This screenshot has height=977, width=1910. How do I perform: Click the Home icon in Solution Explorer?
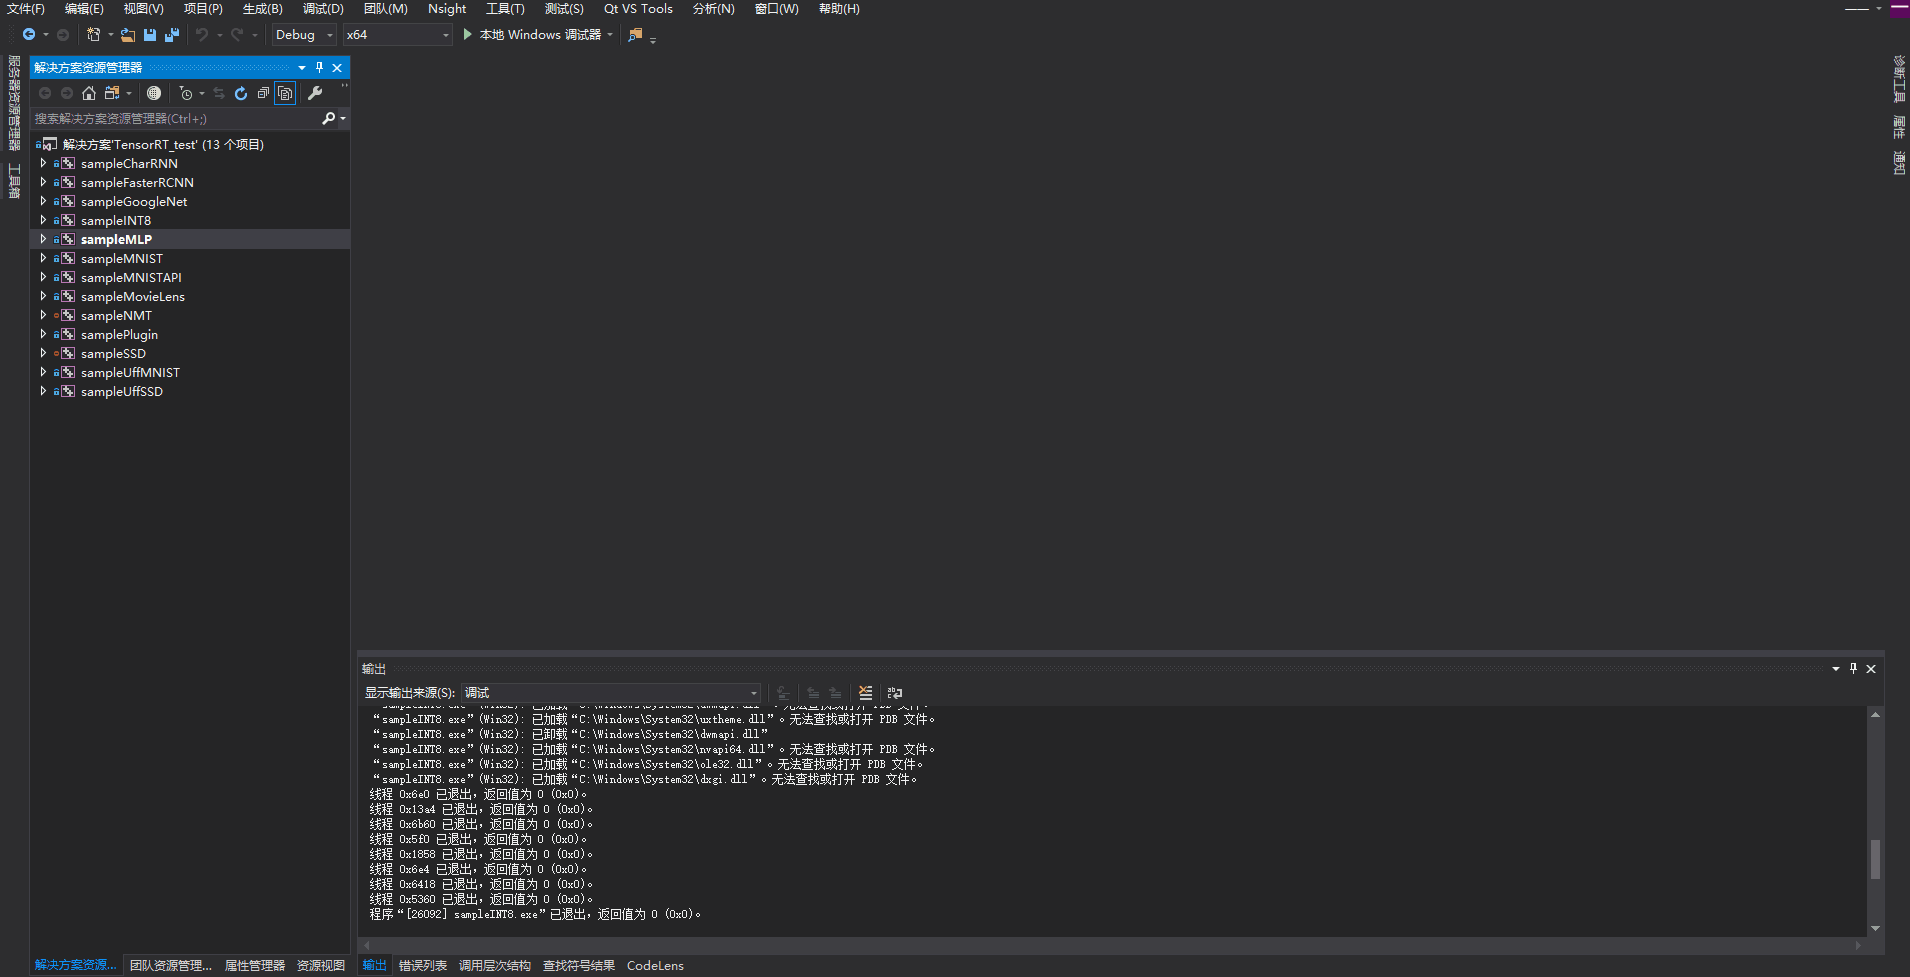(89, 93)
